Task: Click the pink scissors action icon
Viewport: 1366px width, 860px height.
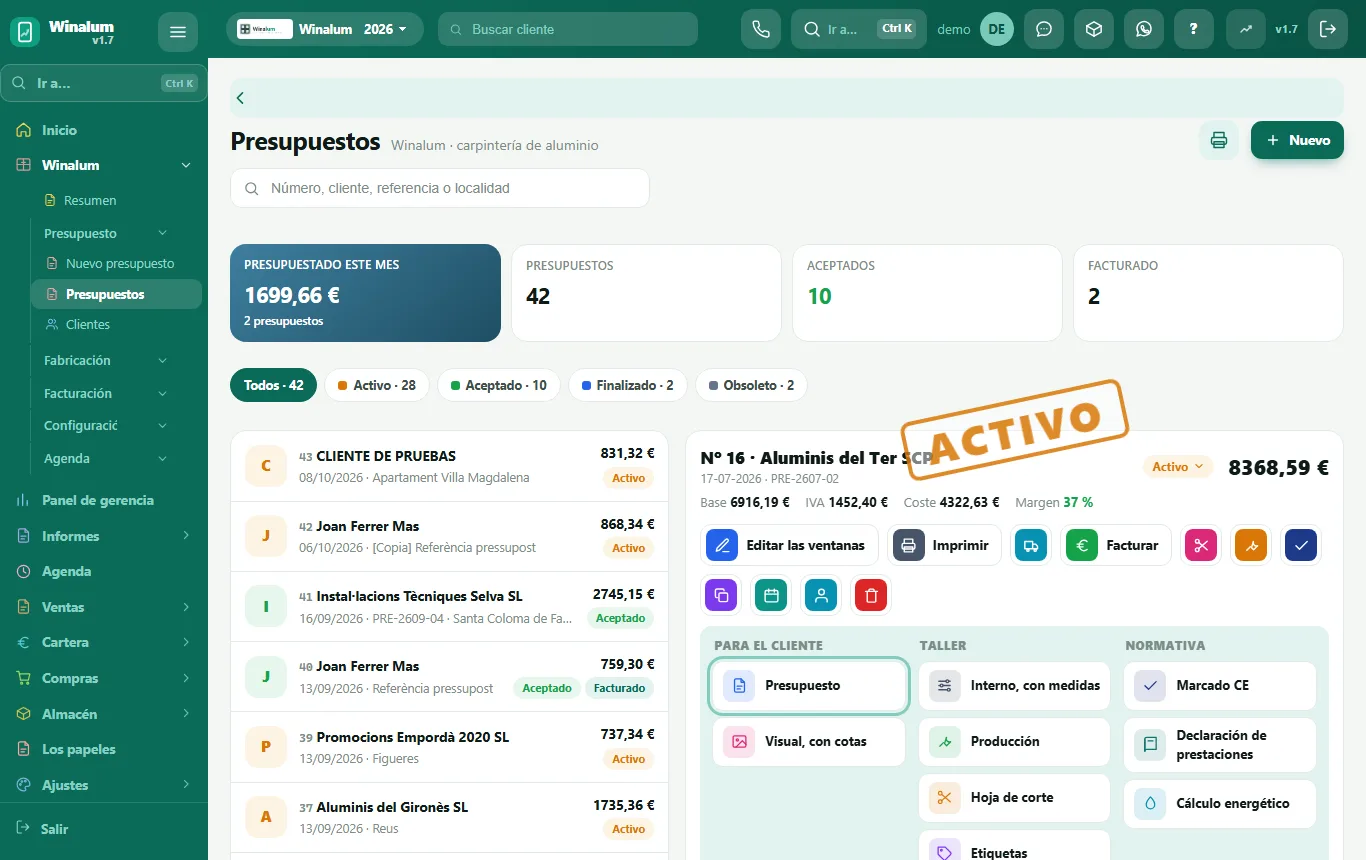Action: [x=1200, y=545]
